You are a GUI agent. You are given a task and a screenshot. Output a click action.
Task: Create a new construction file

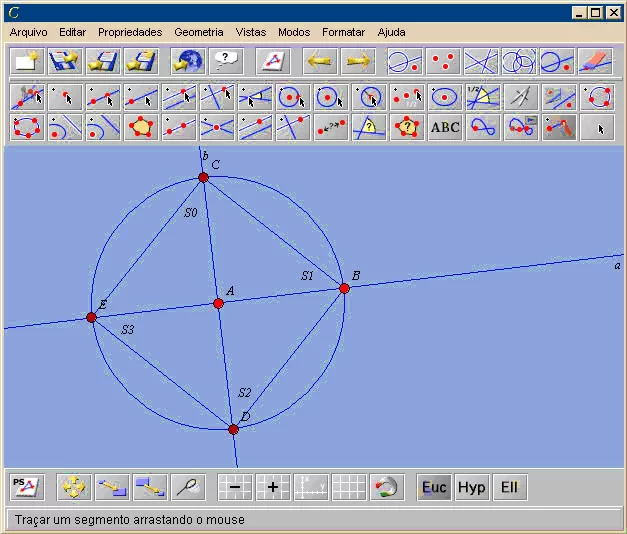tap(27, 61)
